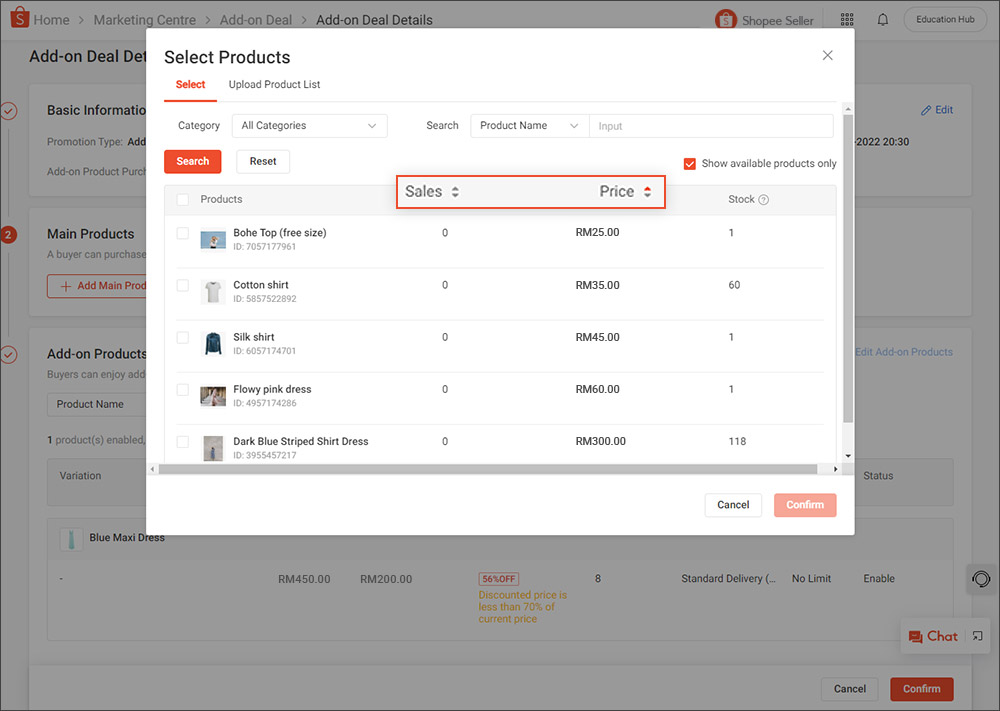Click the search input field
This screenshot has height=711, width=1000.
[711, 125]
